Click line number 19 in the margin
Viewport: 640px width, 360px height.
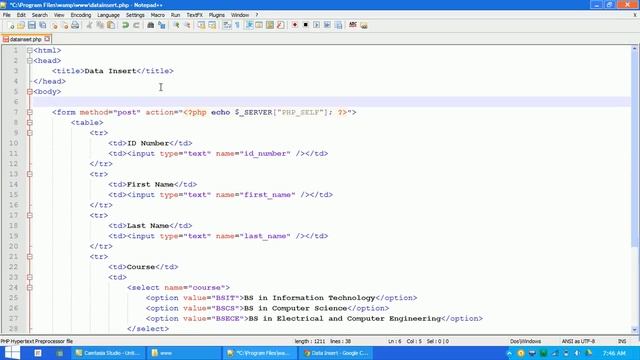pyautogui.click(x=13, y=236)
